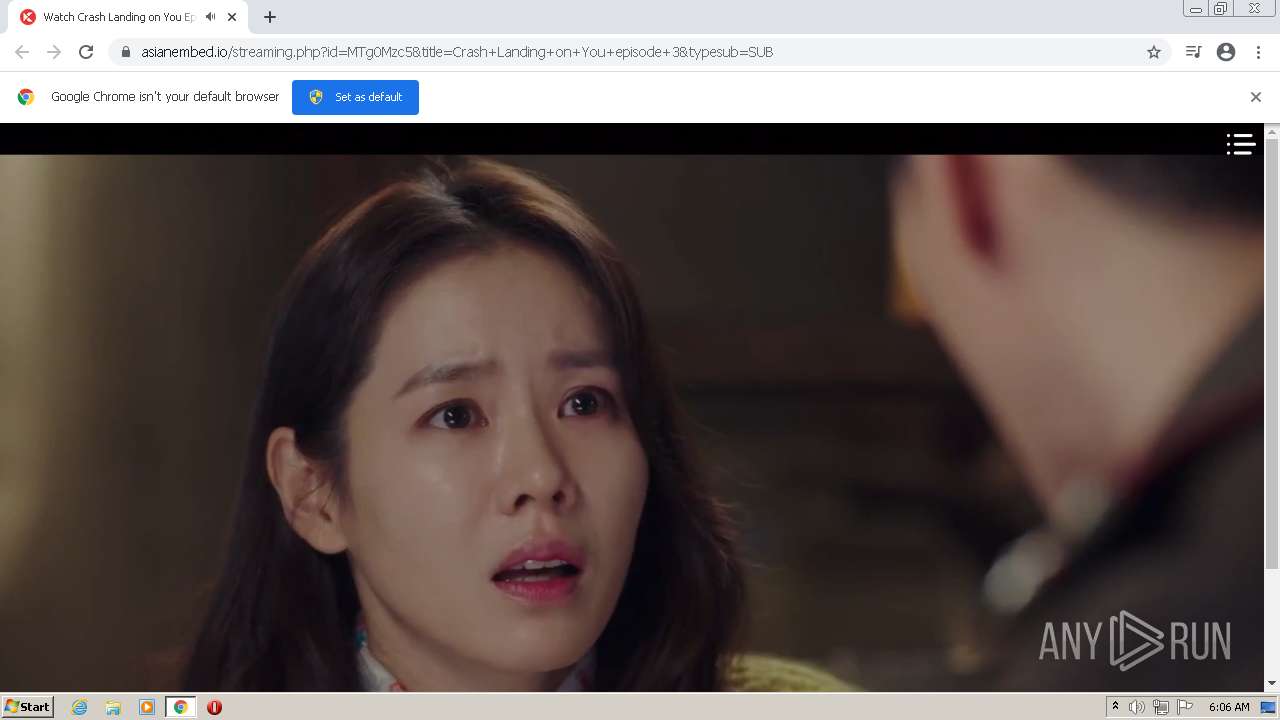Open the network tray icon
This screenshot has width=1280, height=720.
[1161, 707]
